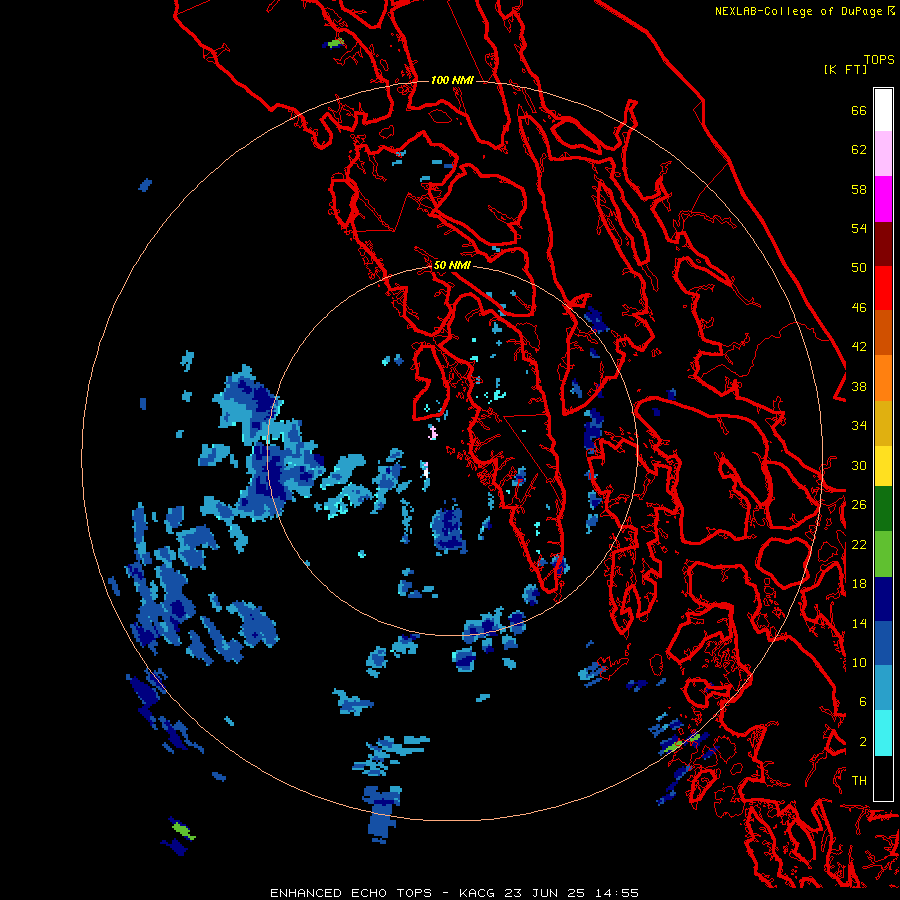The image size is (900, 900).
Task: Click the medium blue 10 kft swatch
Action: point(883,644)
